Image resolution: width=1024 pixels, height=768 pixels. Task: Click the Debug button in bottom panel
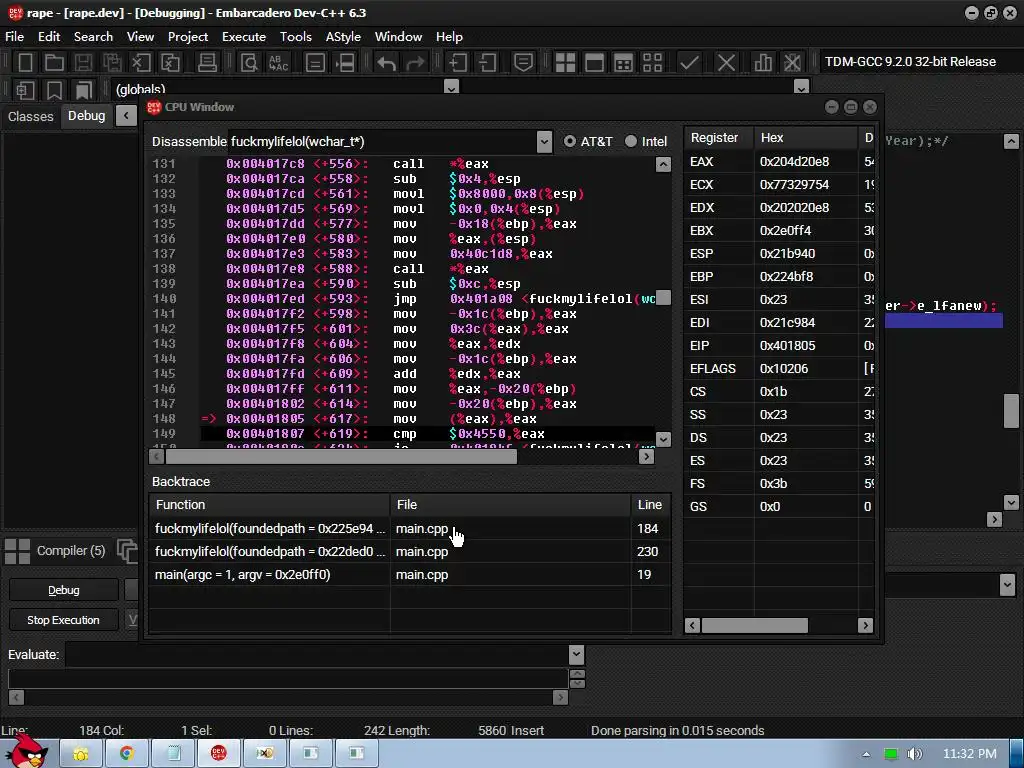point(63,590)
